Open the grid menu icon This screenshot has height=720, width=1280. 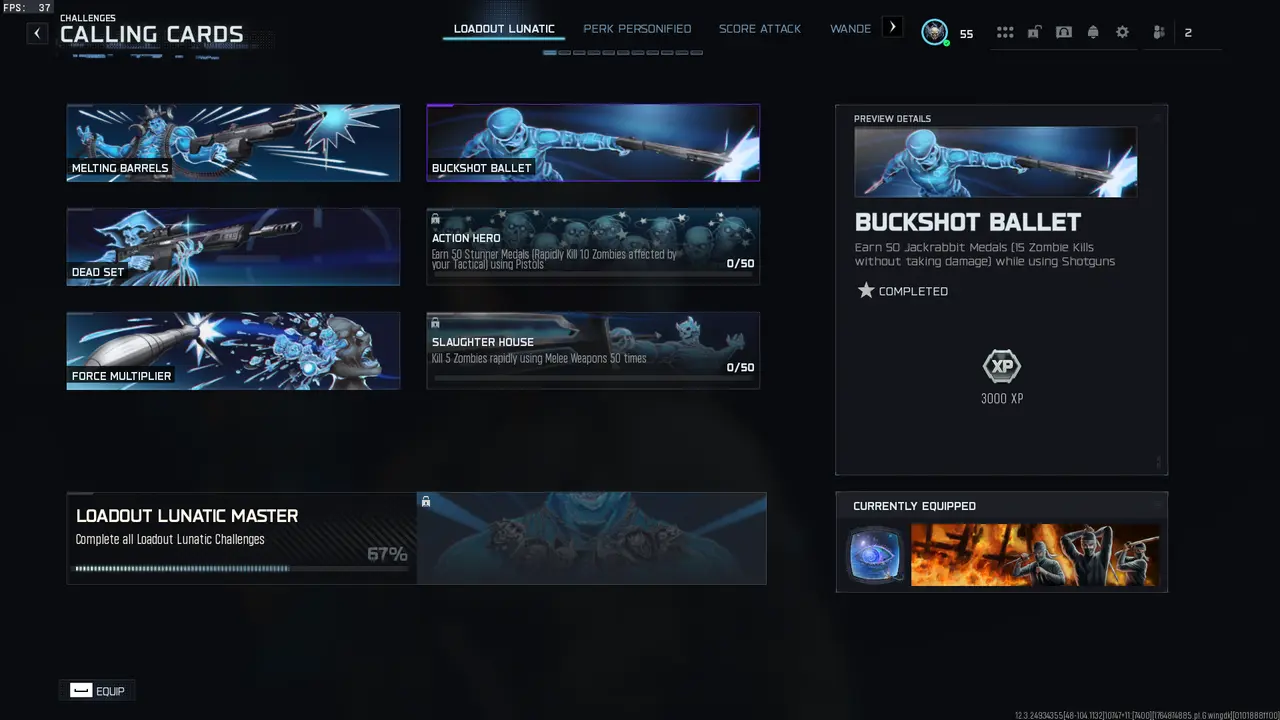[x=1005, y=32]
